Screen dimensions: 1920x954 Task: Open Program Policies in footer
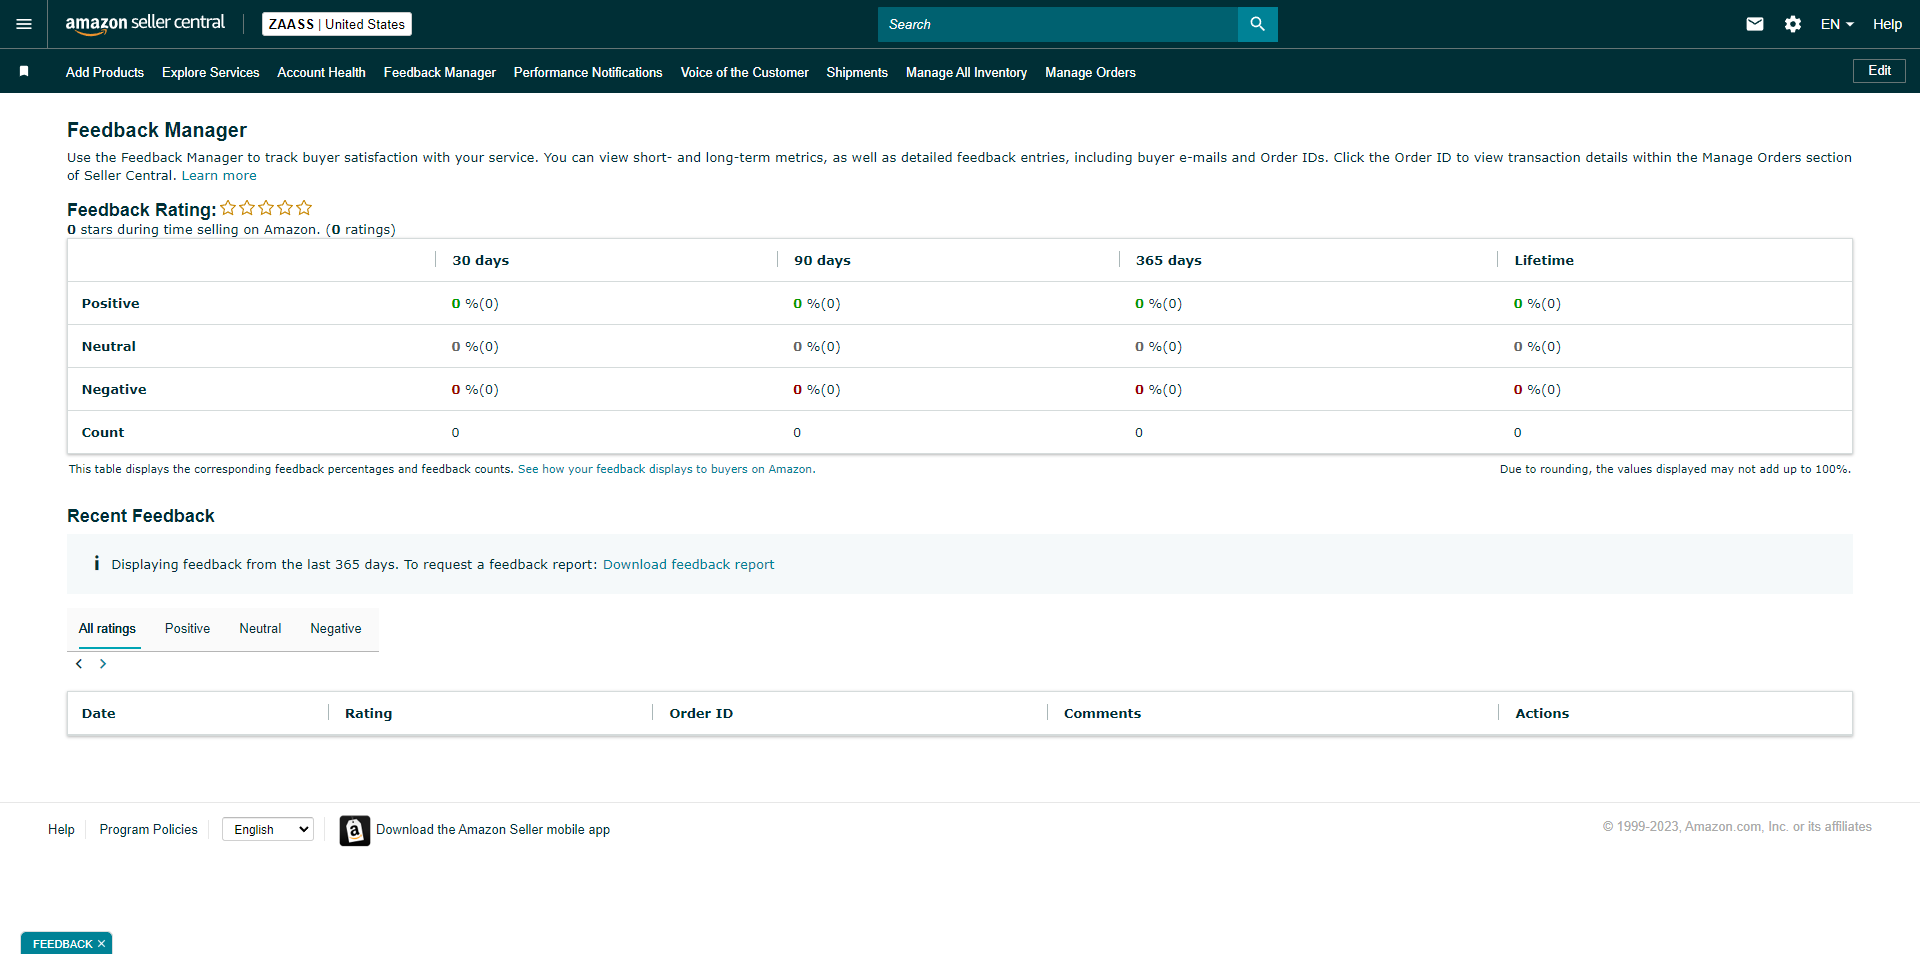pyautogui.click(x=148, y=829)
